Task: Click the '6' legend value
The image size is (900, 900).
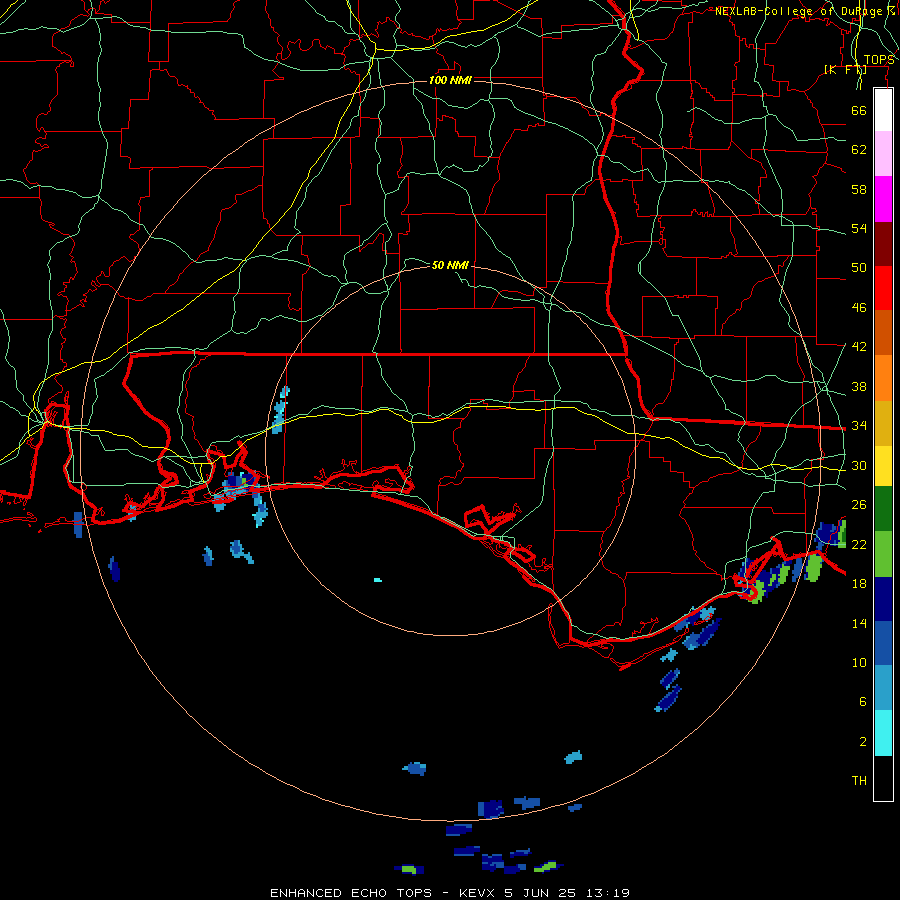Action: pyautogui.click(x=863, y=702)
